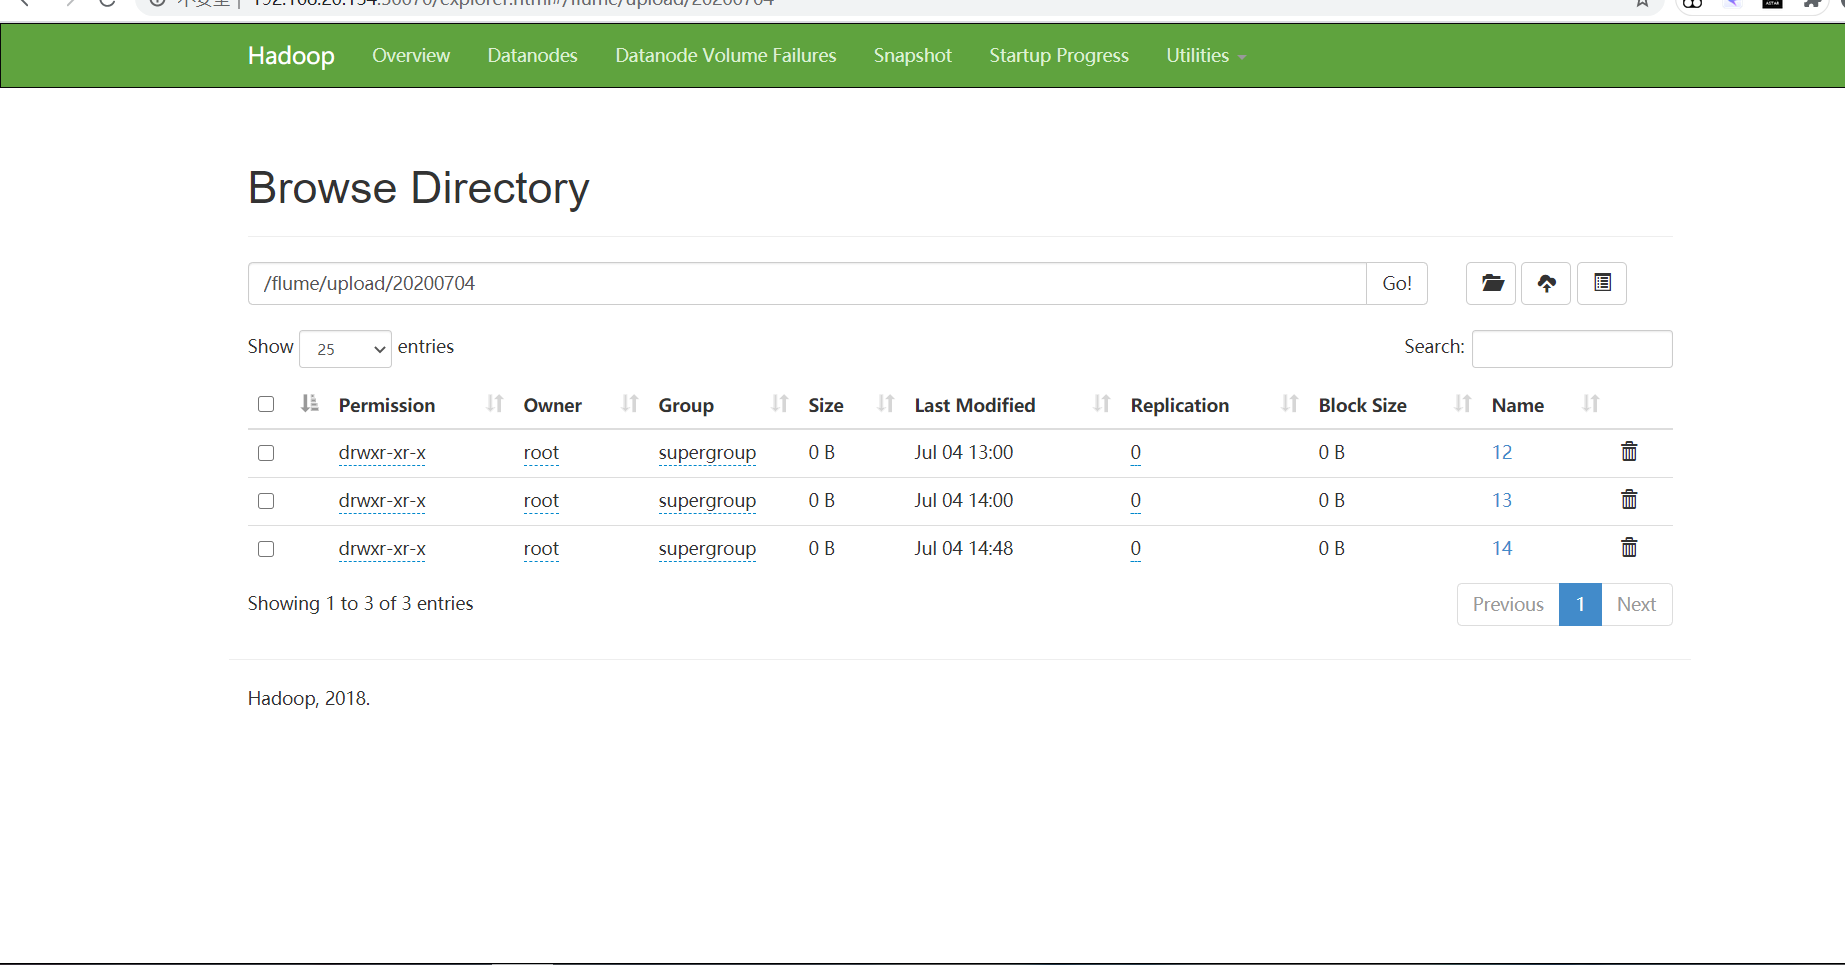The image size is (1845, 965).
Task: Delete directory 14 via its trash icon
Action: 1628,547
